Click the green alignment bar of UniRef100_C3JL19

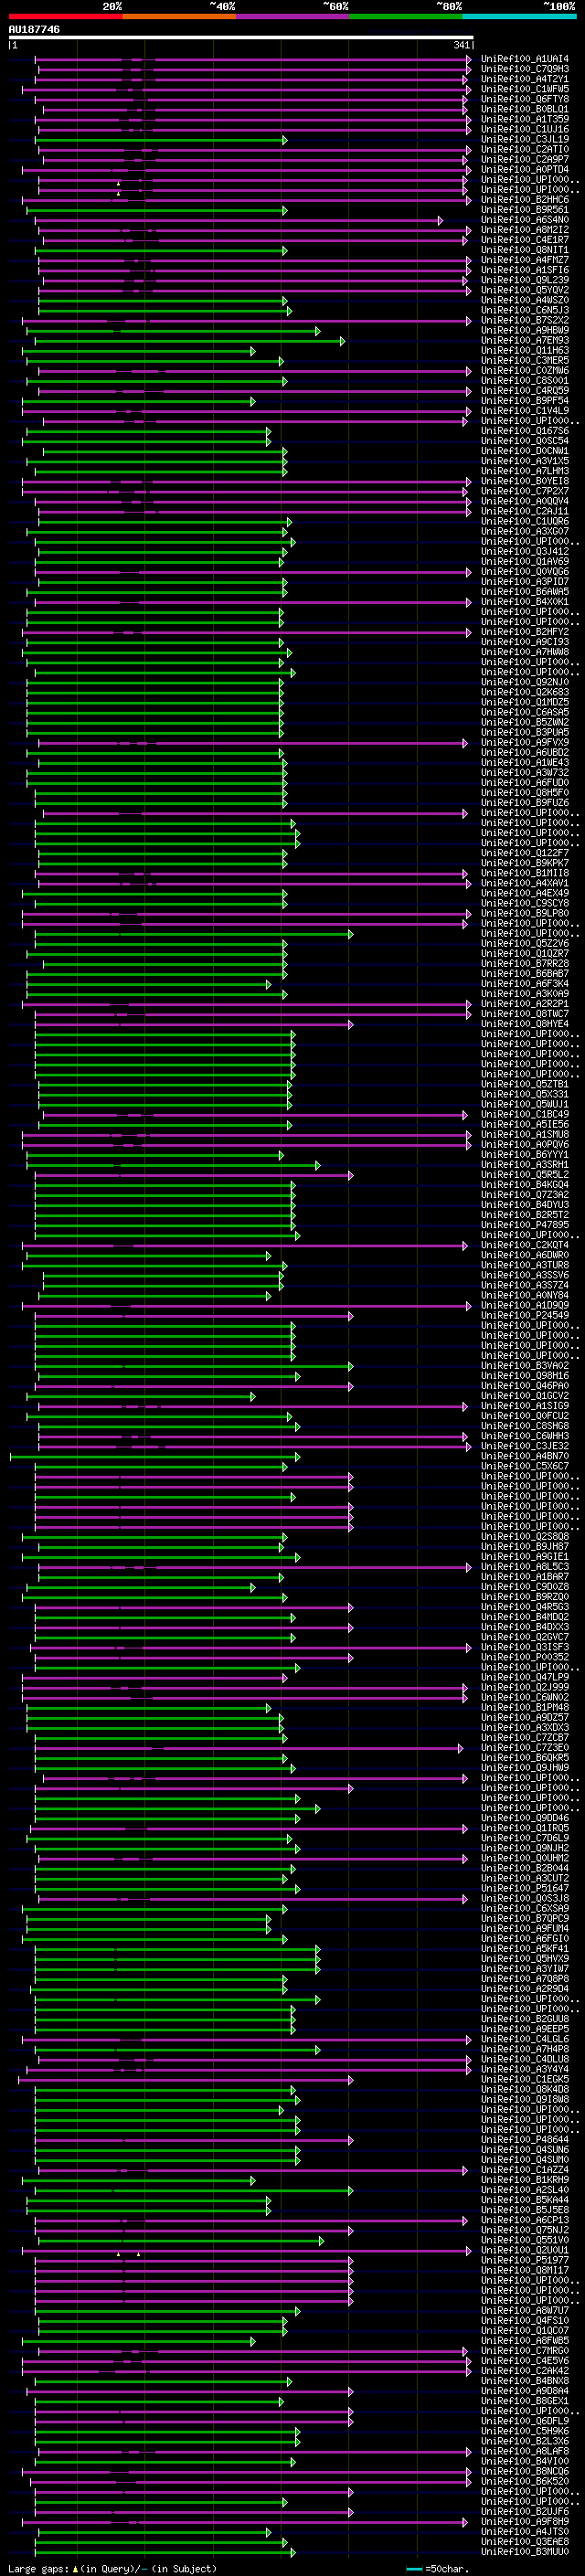point(161,140)
